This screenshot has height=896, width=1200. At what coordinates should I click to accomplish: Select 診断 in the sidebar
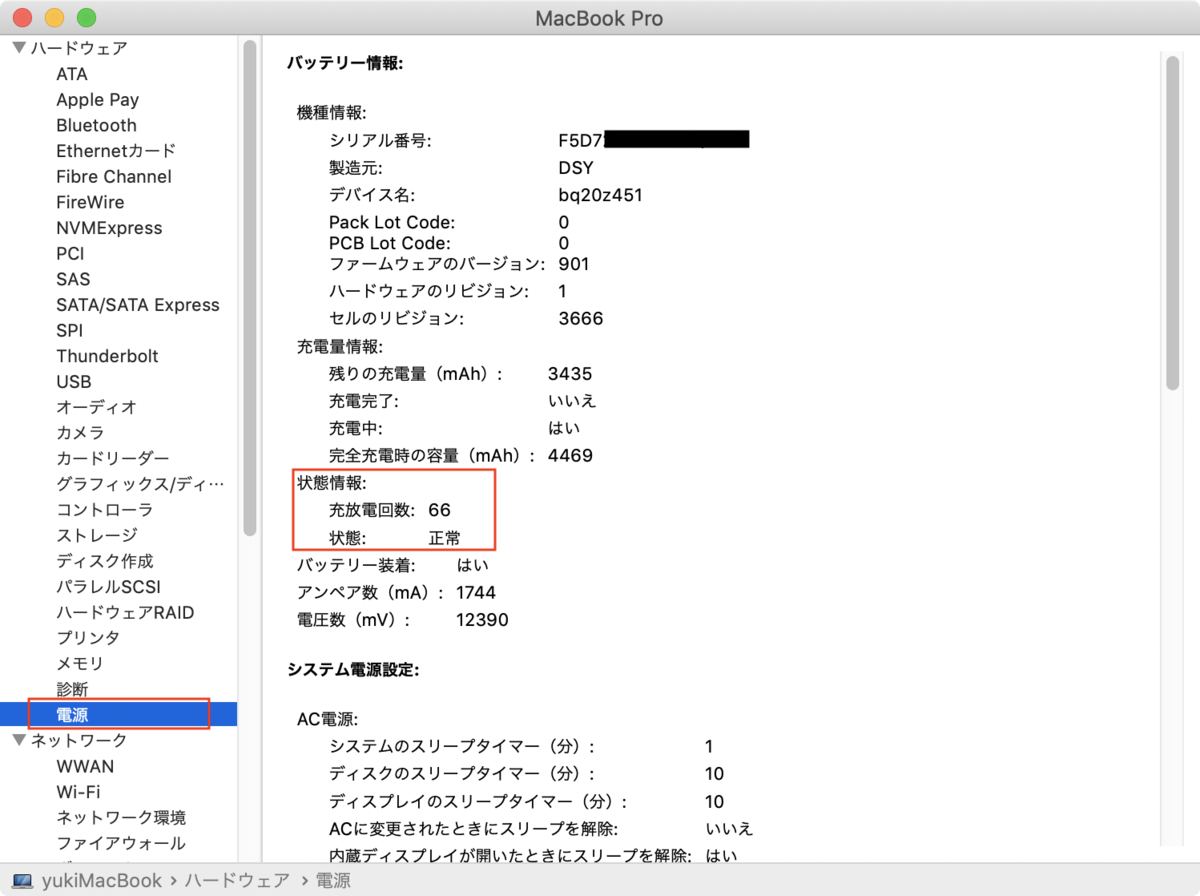[72, 689]
